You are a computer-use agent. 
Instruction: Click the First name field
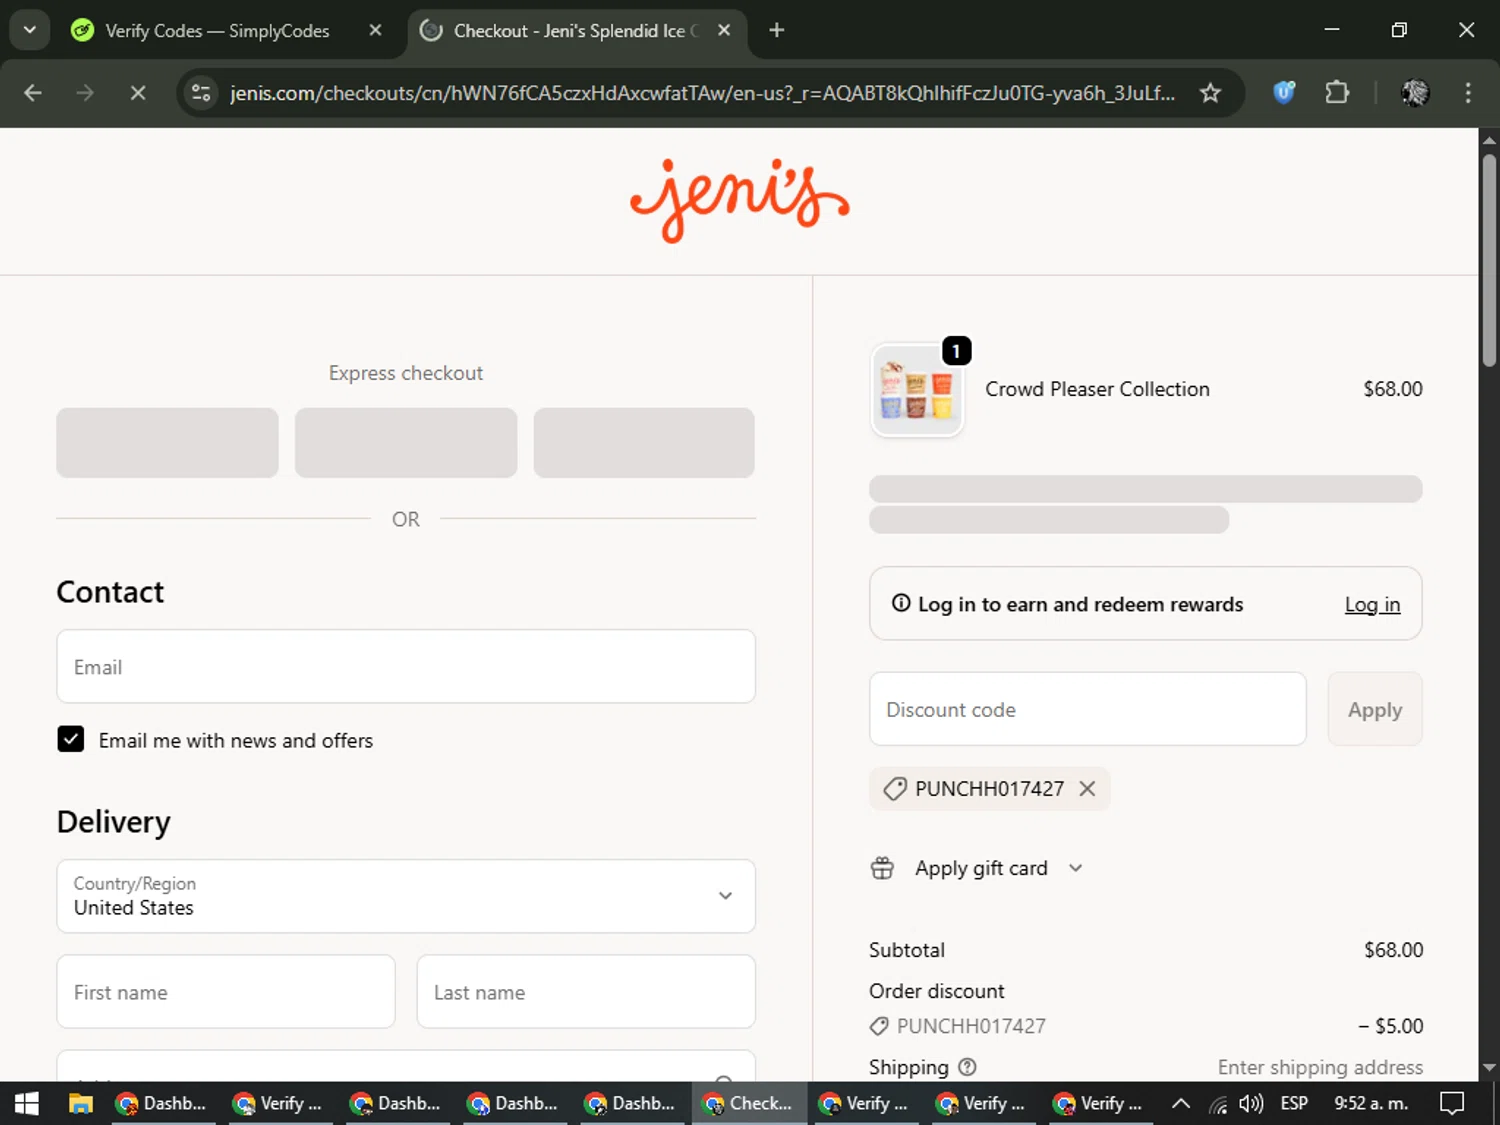226,991
